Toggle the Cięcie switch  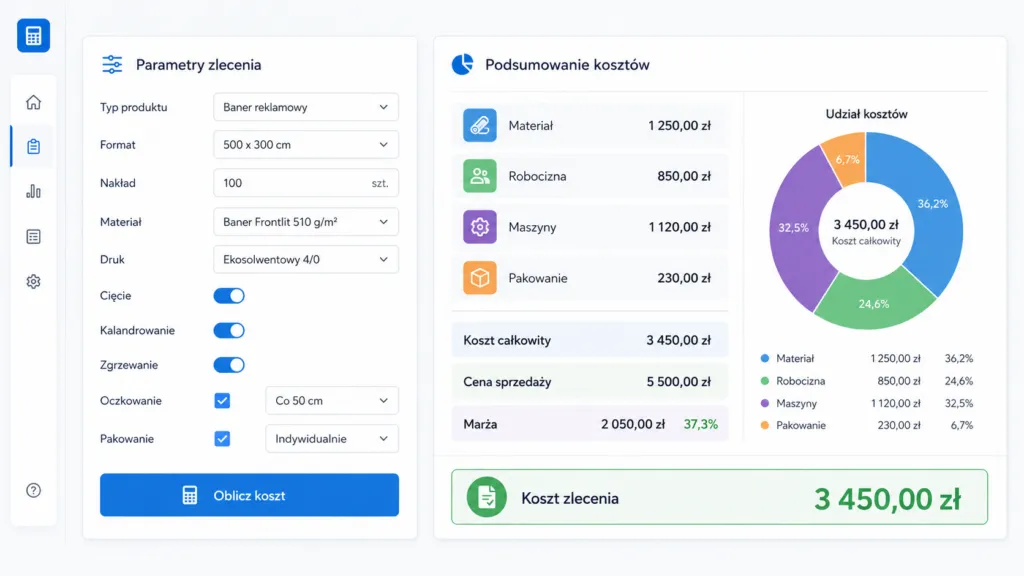229,296
